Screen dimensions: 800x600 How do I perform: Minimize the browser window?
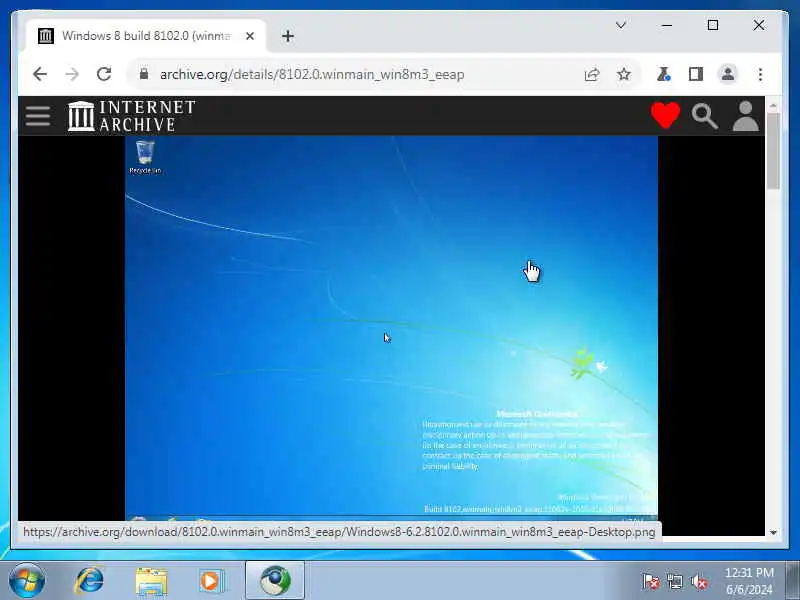[667, 25]
